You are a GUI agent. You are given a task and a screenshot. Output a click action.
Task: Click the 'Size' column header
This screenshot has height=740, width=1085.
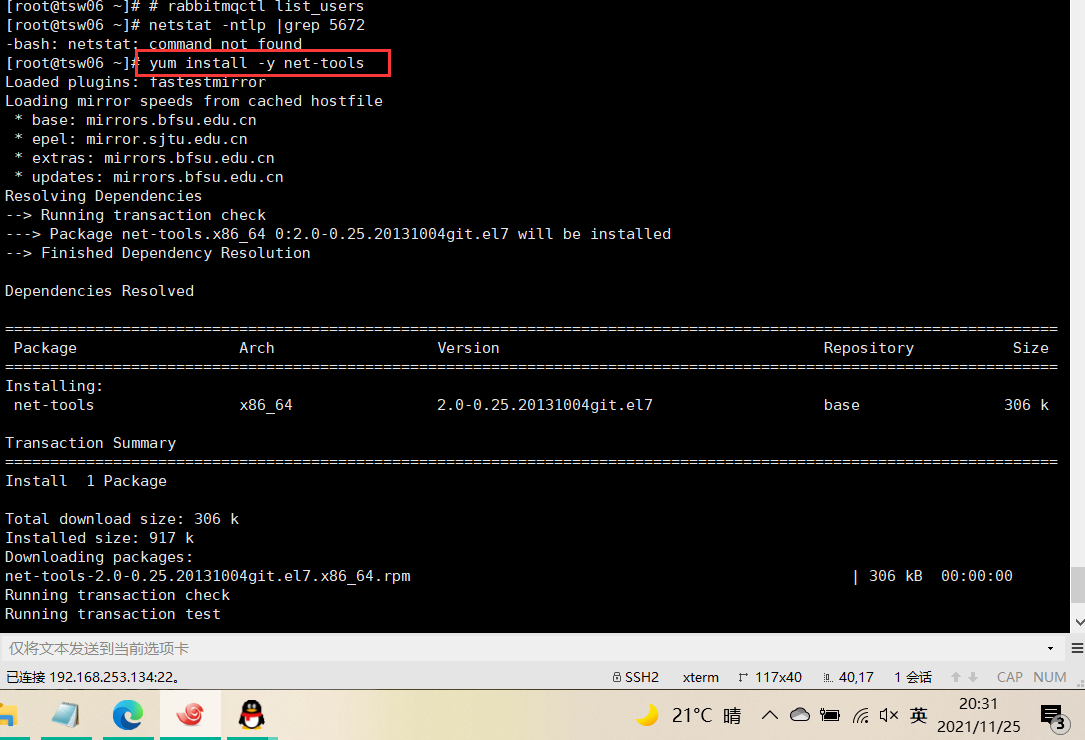(1030, 348)
